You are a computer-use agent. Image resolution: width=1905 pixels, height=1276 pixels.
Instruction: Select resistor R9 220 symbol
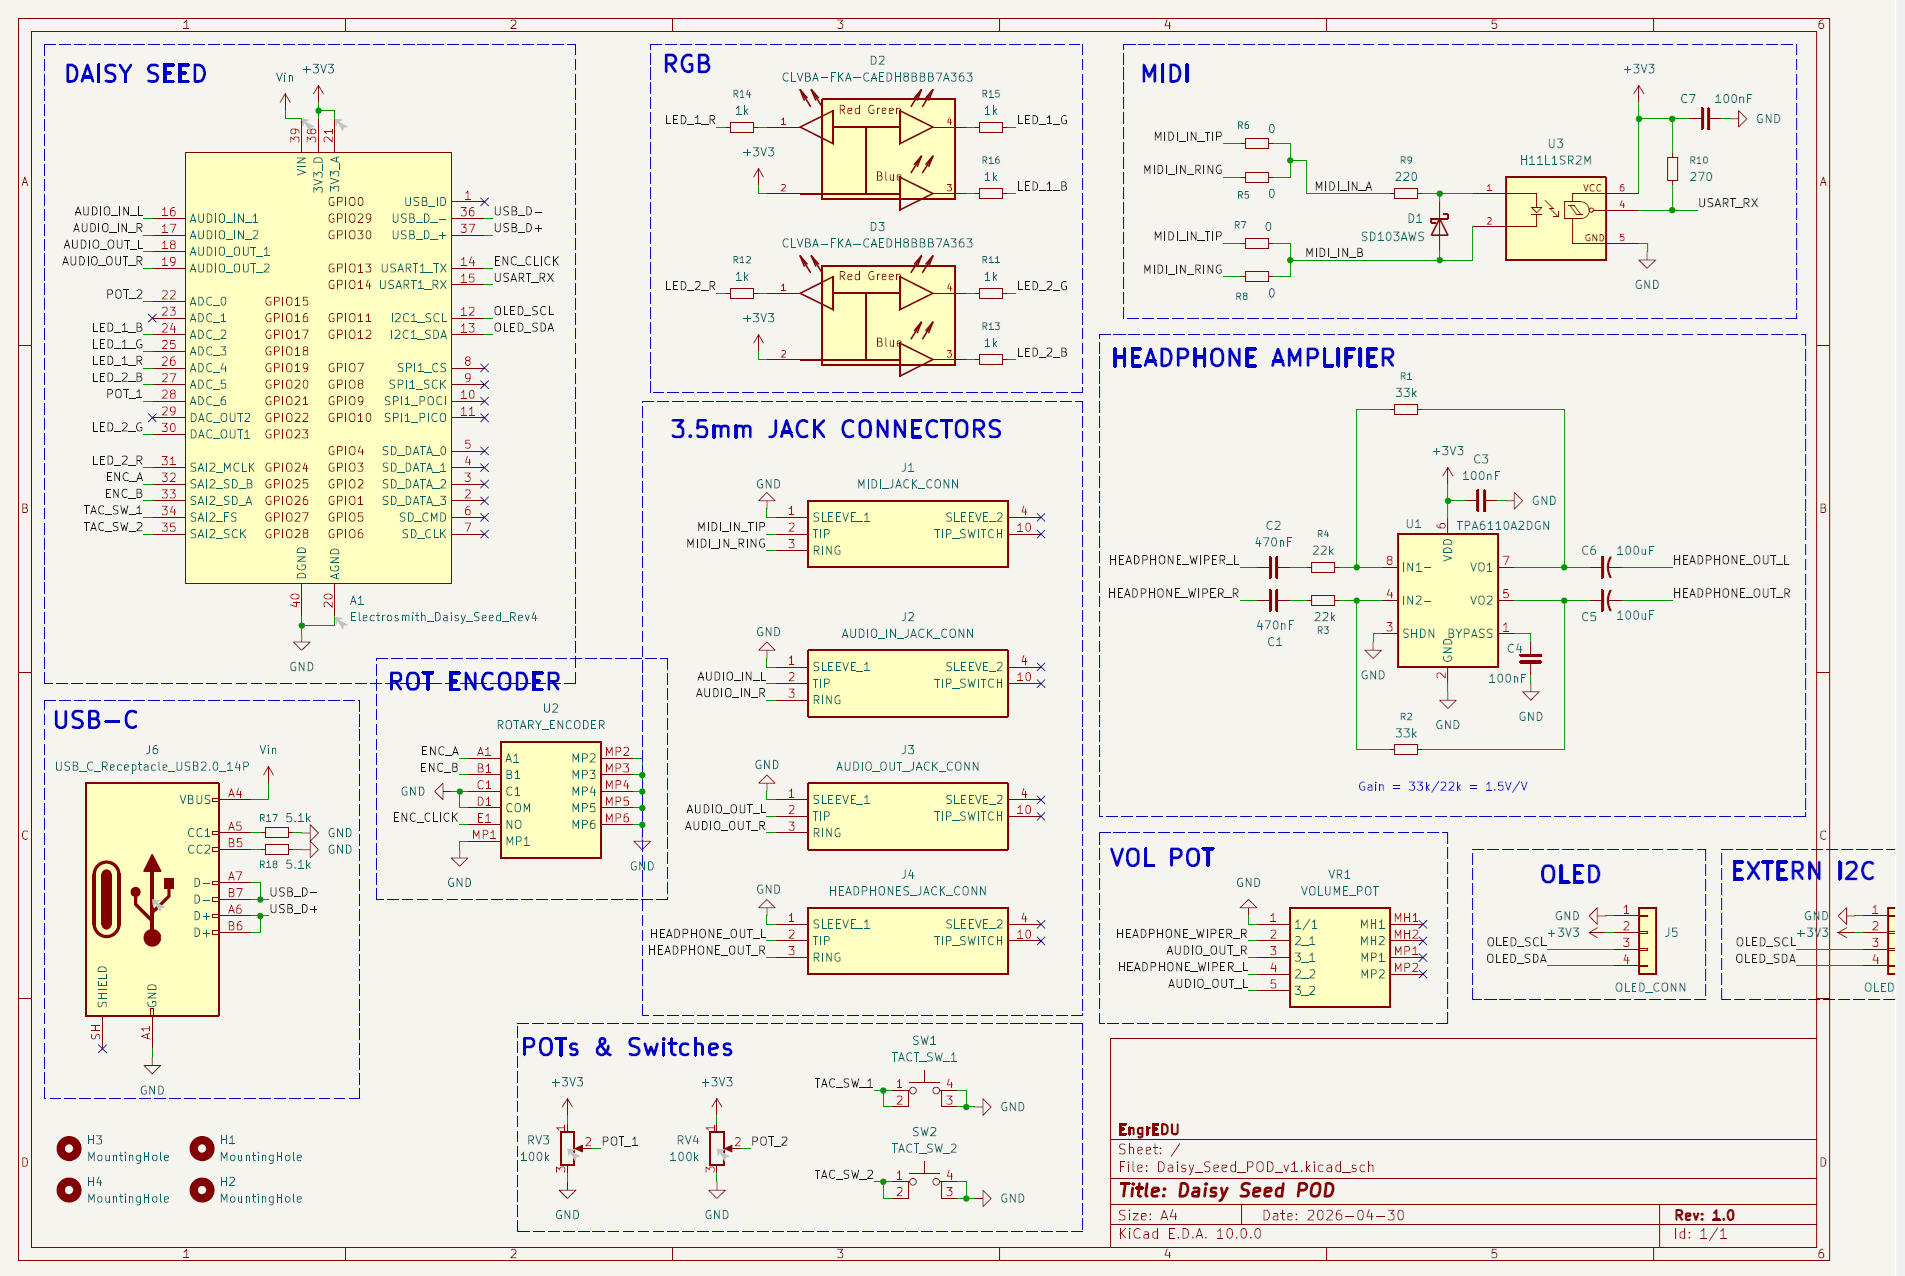(x=1406, y=193)
